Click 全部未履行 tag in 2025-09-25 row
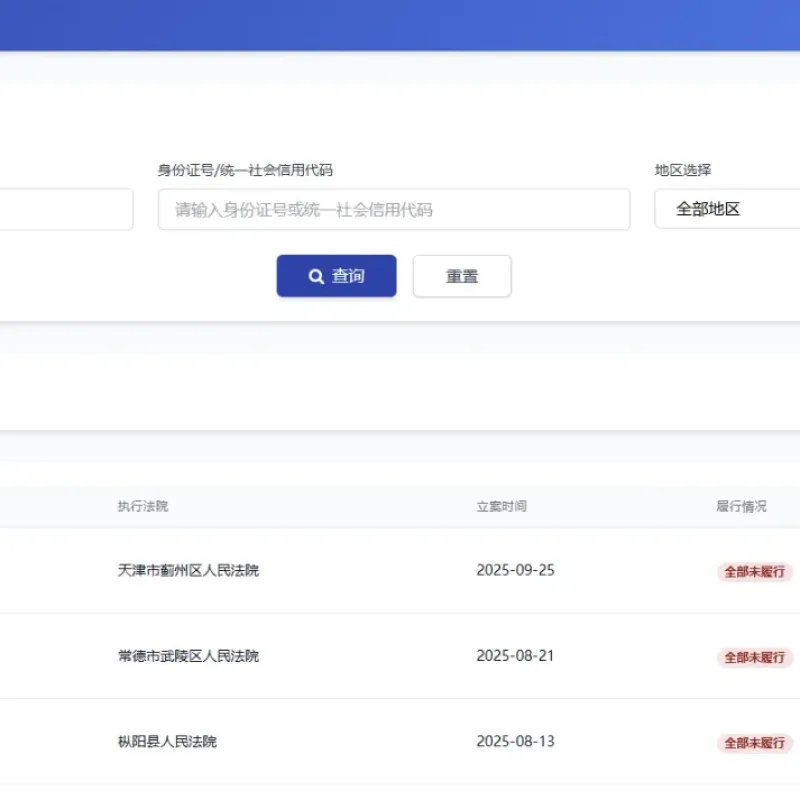The width and height of the screenshot is (800, 800). 755,571
